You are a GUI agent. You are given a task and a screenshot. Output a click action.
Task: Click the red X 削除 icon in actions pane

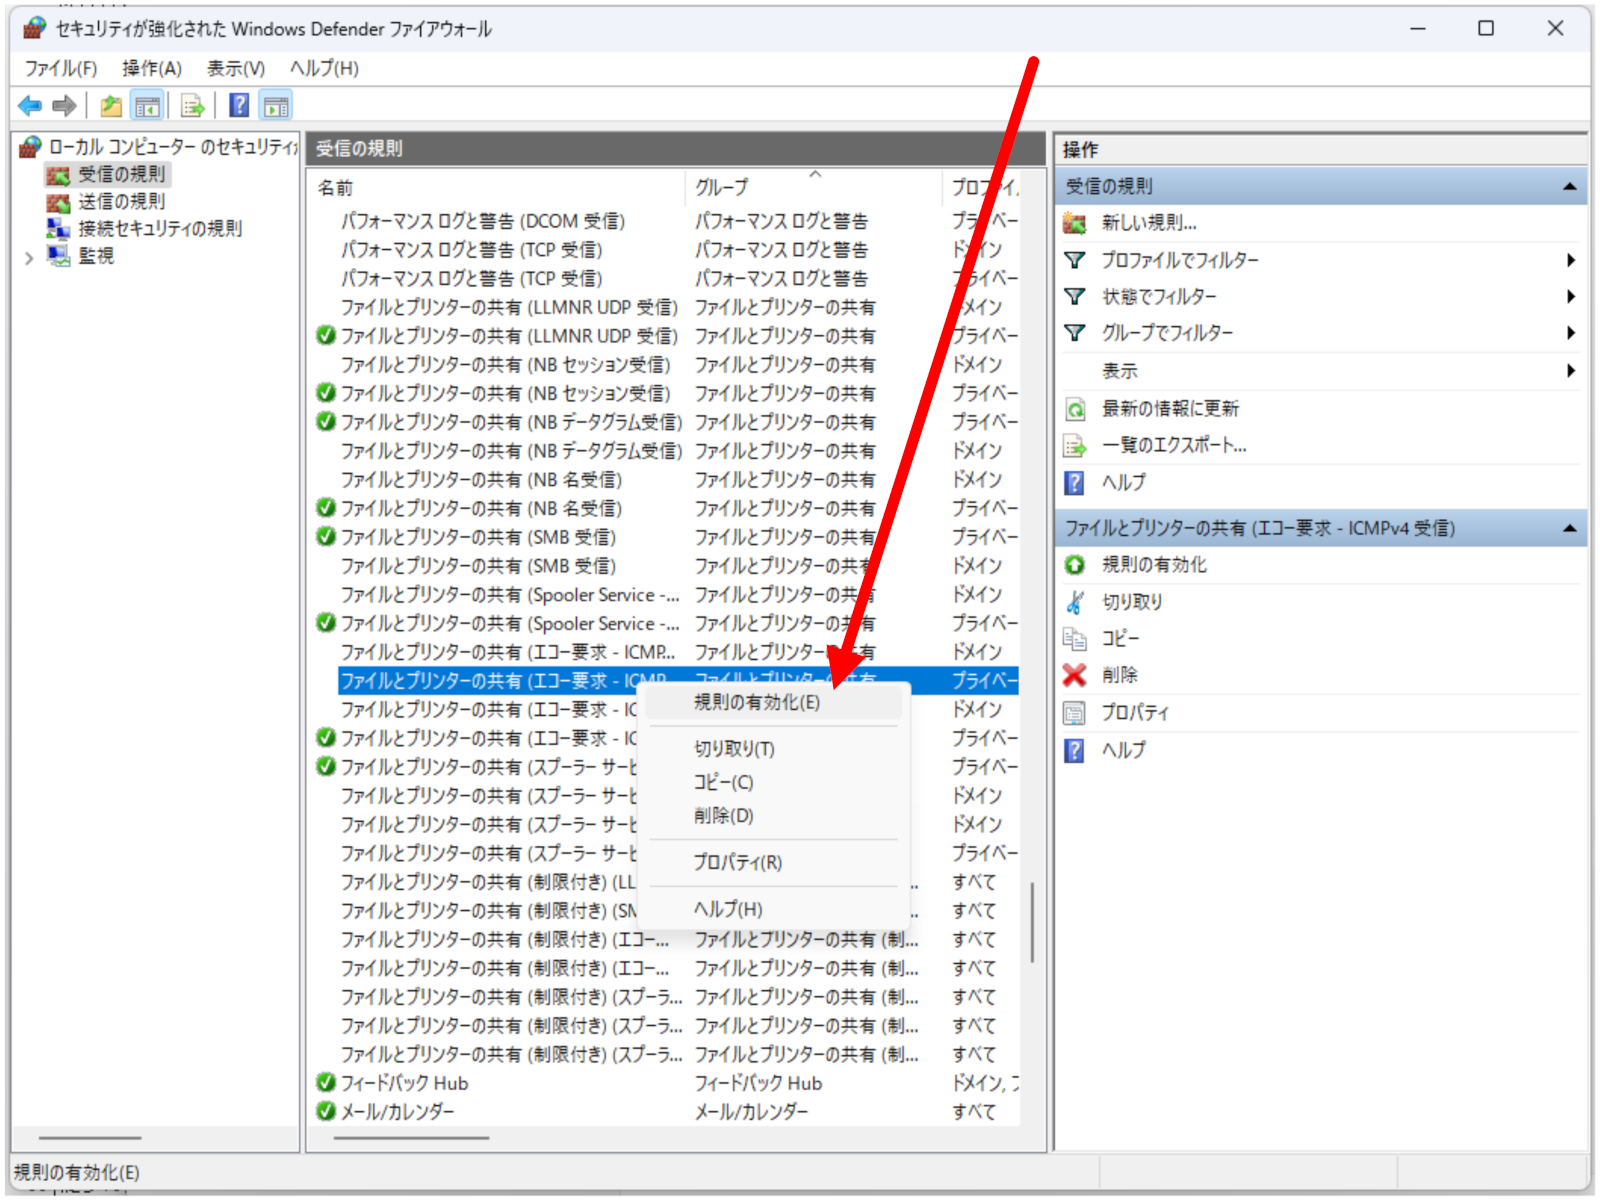click(x=1075, y=676)
